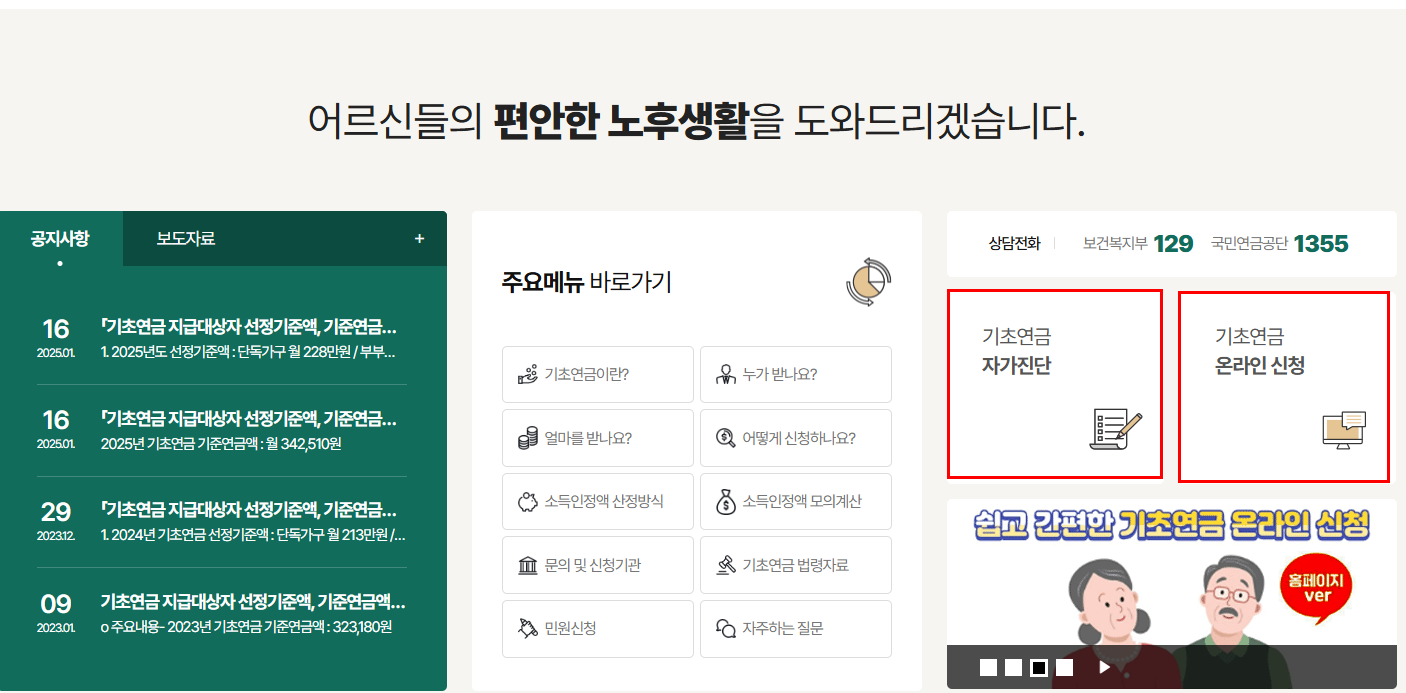Image resolution: width=1406 pixels, height=693 pixels.
Task: Select the bank-building icon for 문의 및 신청기관
Action: coord(527,565)
